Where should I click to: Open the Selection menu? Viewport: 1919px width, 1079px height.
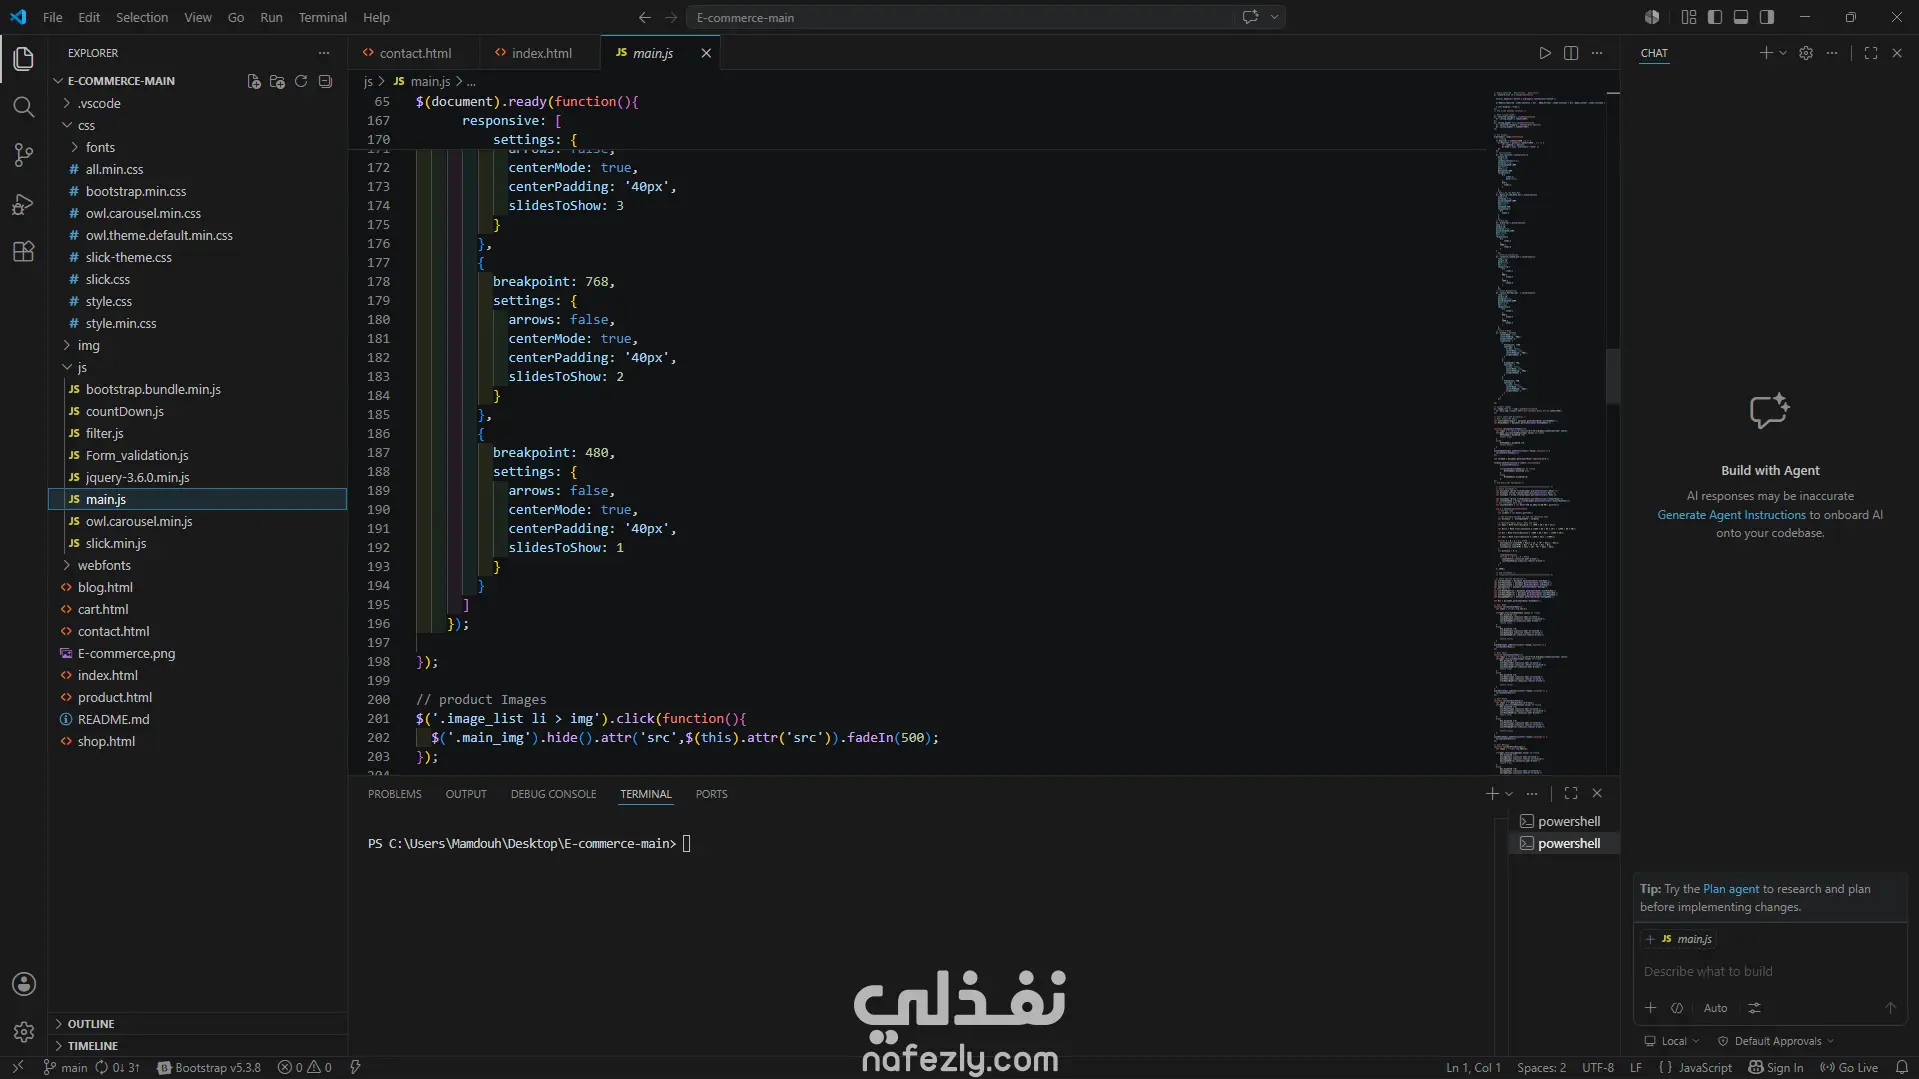[142, 17]
